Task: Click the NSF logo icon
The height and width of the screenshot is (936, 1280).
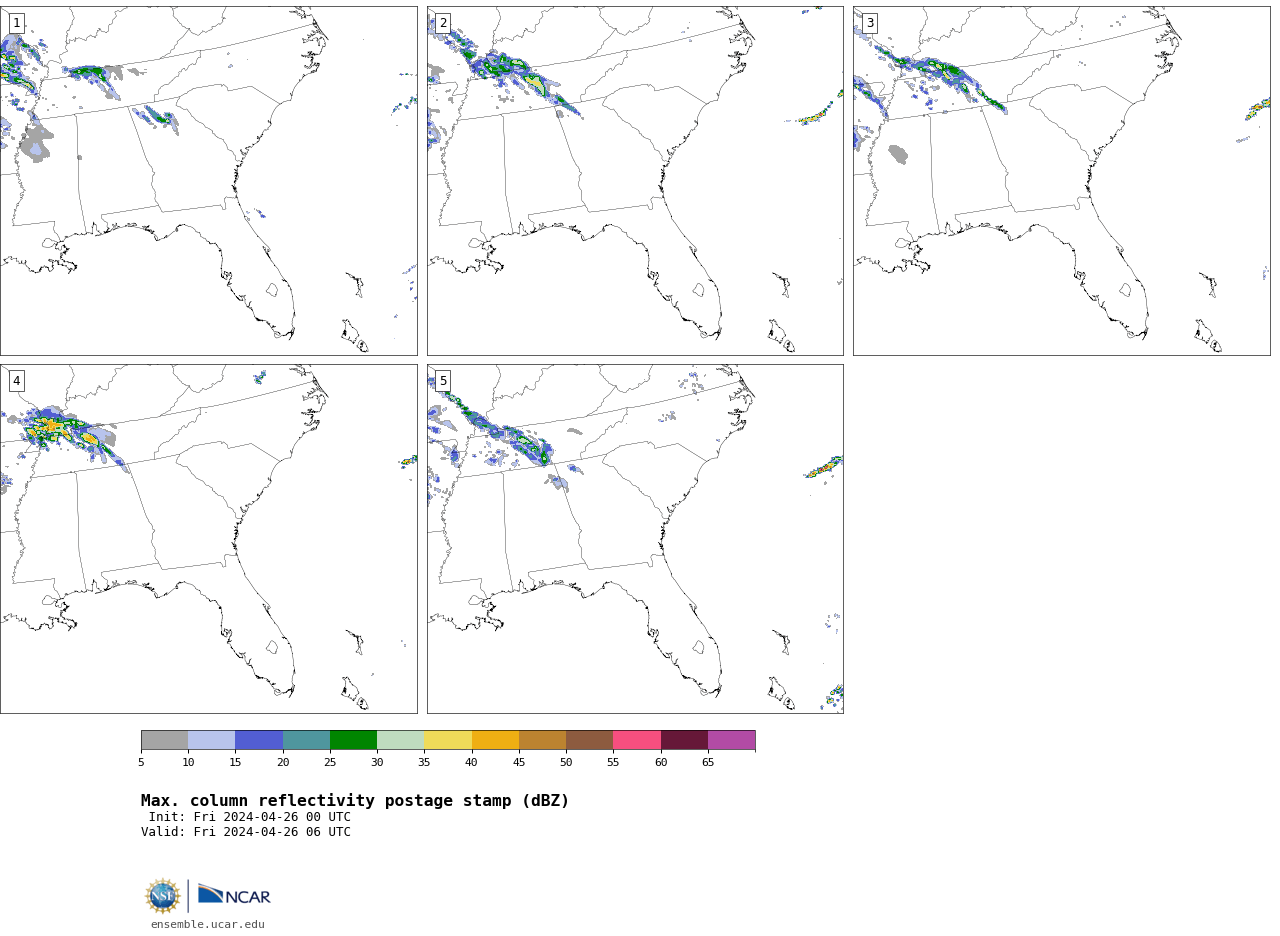Action: pyautogui.click(x=163, y=896)
